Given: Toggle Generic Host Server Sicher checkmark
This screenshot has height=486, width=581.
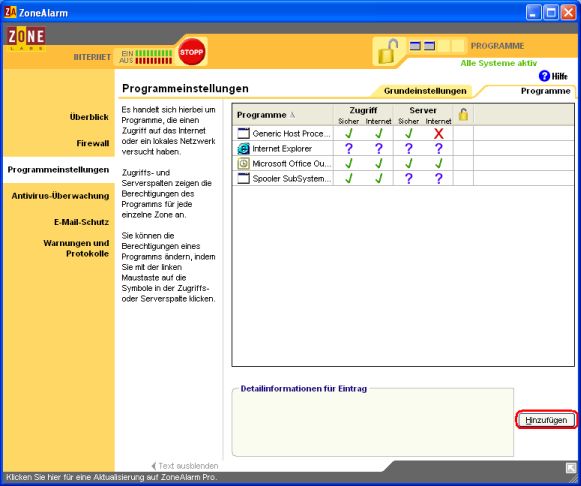Looking at the screenshot, I should pyautogui.click(x=409, y=133).
